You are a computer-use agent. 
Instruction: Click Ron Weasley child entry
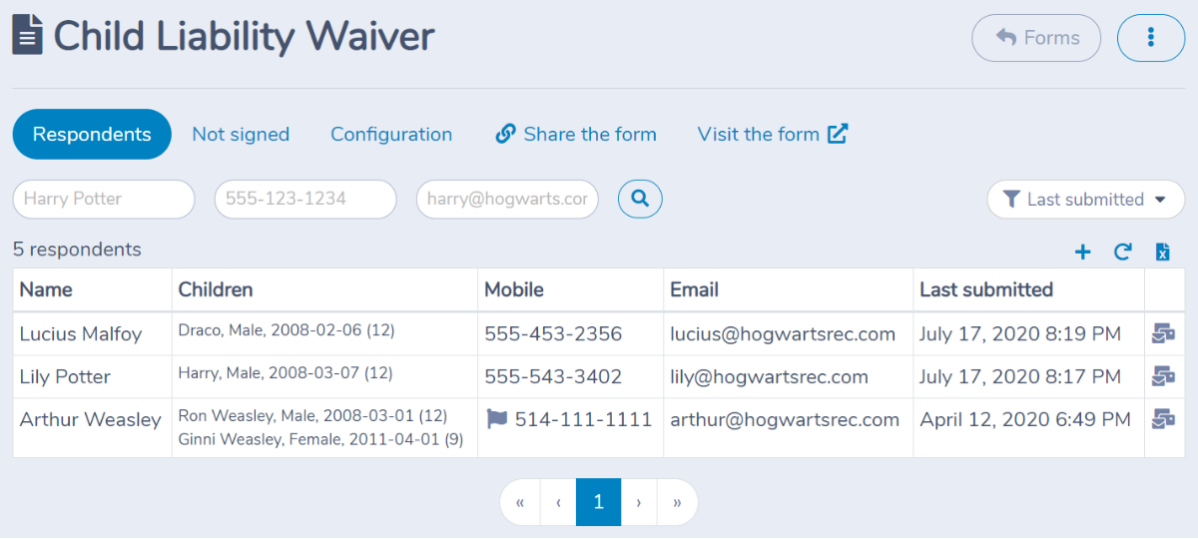coord(312,416)
